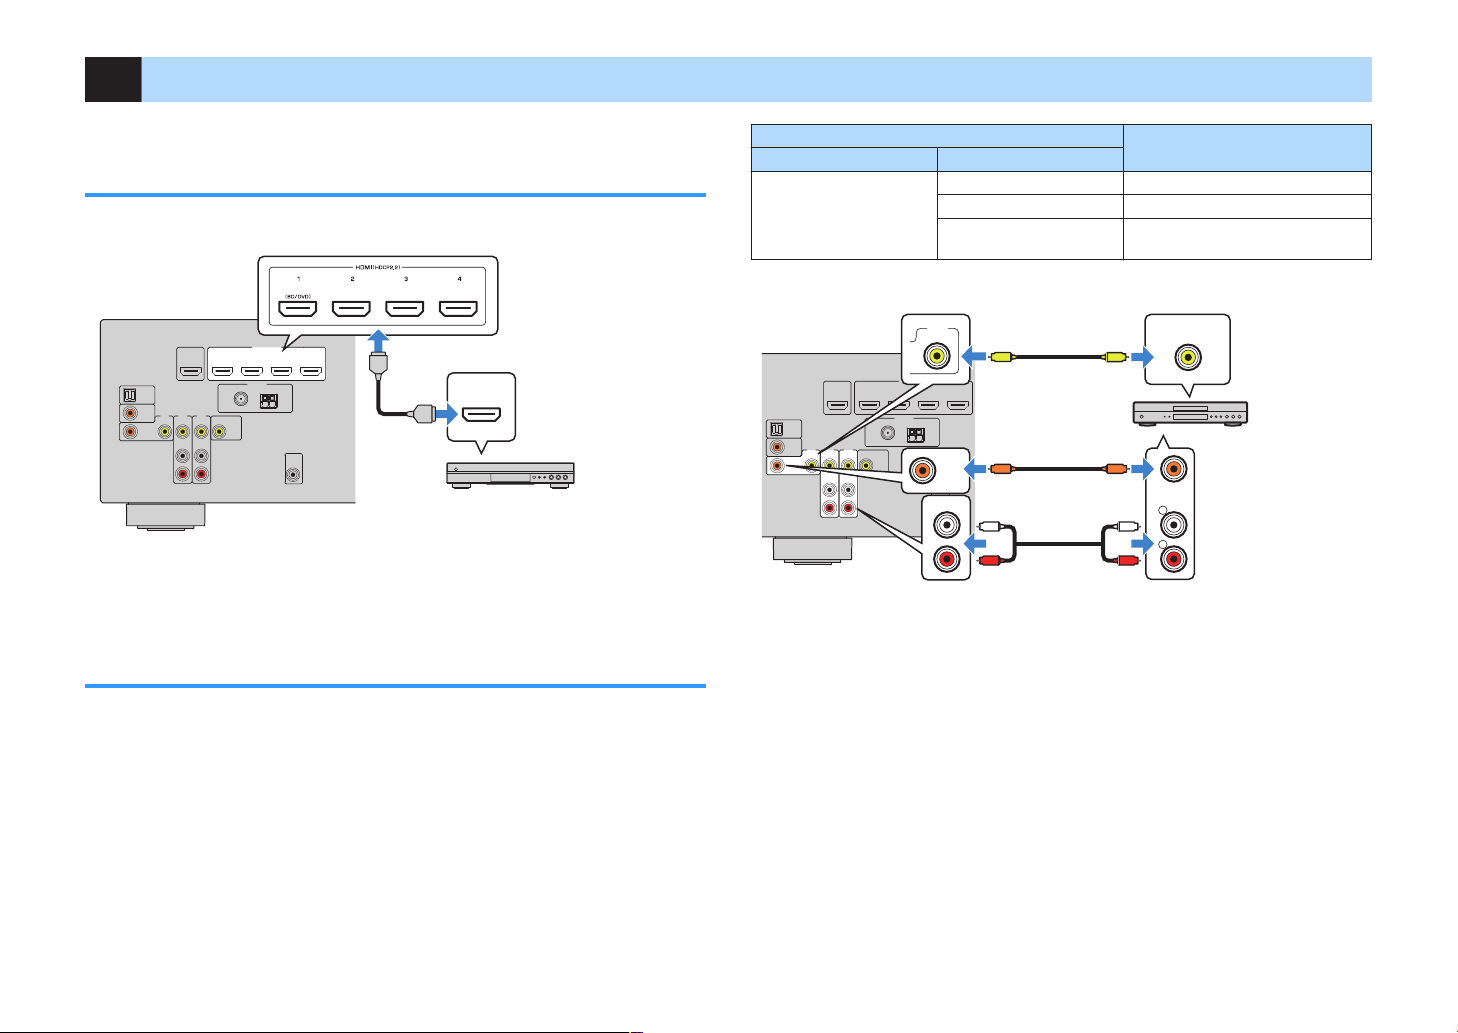Click the white audio jack in the receiver callout
Screen dimensions: 1458x1033
(x=945, y=523)
